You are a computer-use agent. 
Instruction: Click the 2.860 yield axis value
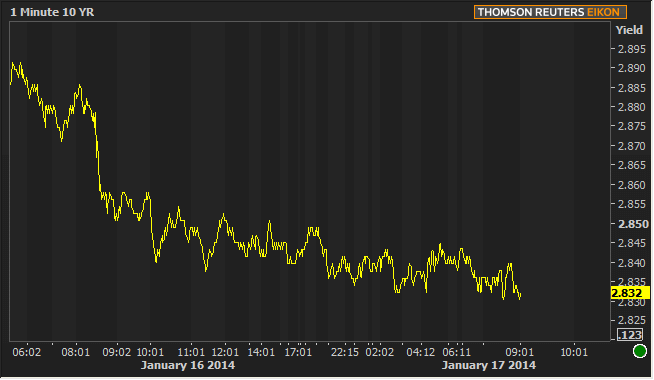pyautogui.click(x=631, y=185)
